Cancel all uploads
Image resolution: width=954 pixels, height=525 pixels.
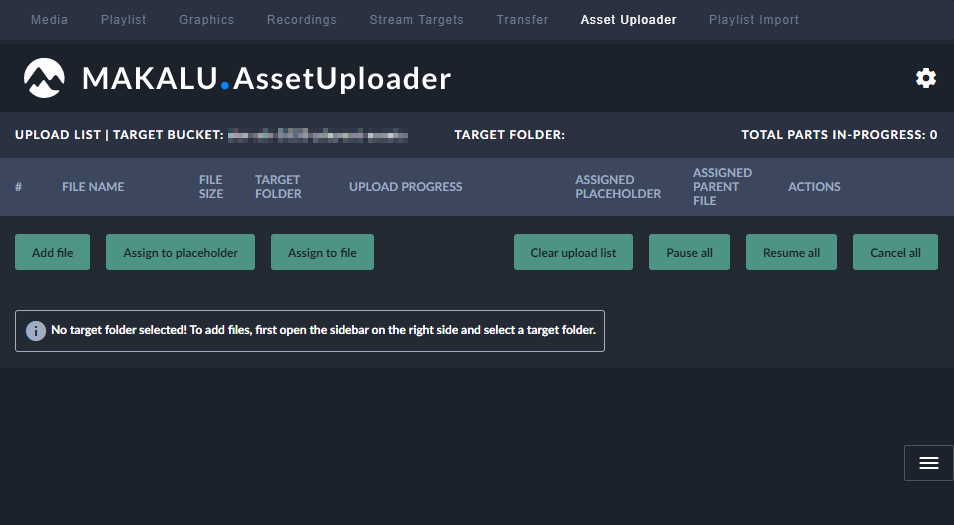pyautogui.click(x=896, y=252)
